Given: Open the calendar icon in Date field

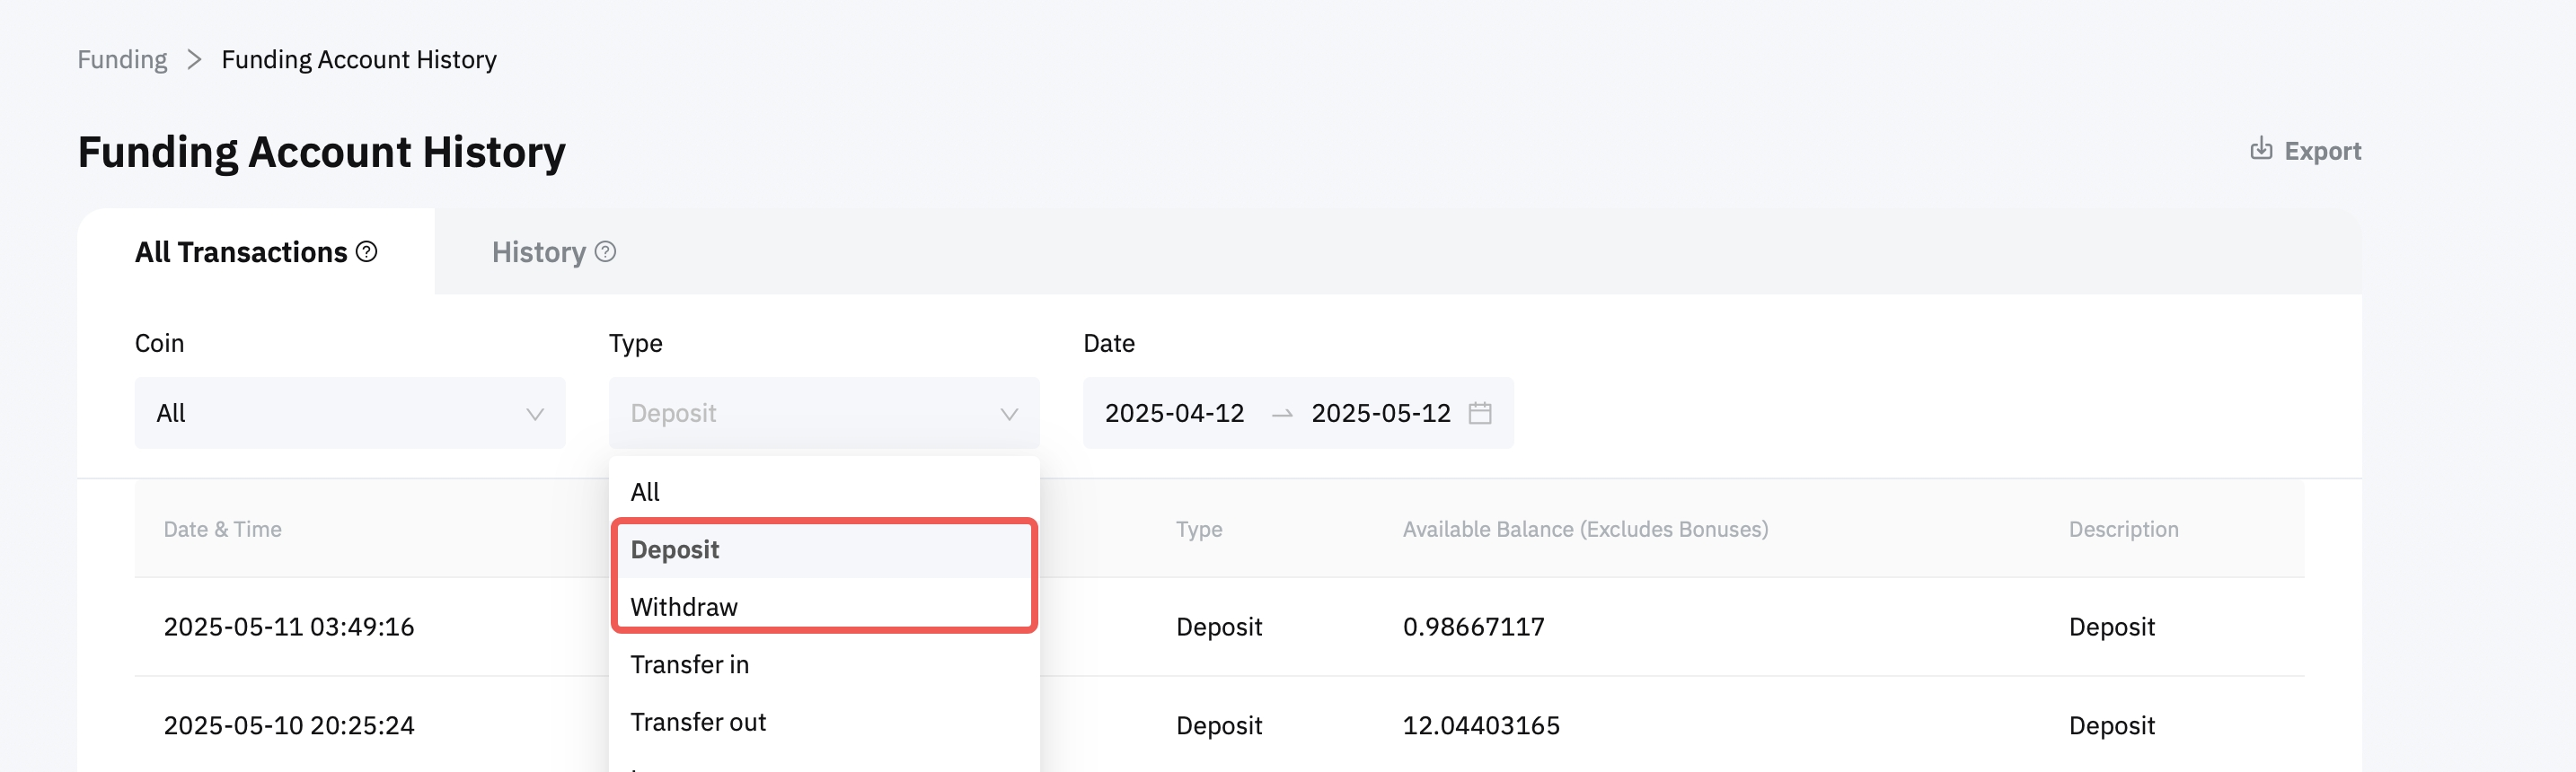Looking at the screenshot, I should click(1480, 413).
